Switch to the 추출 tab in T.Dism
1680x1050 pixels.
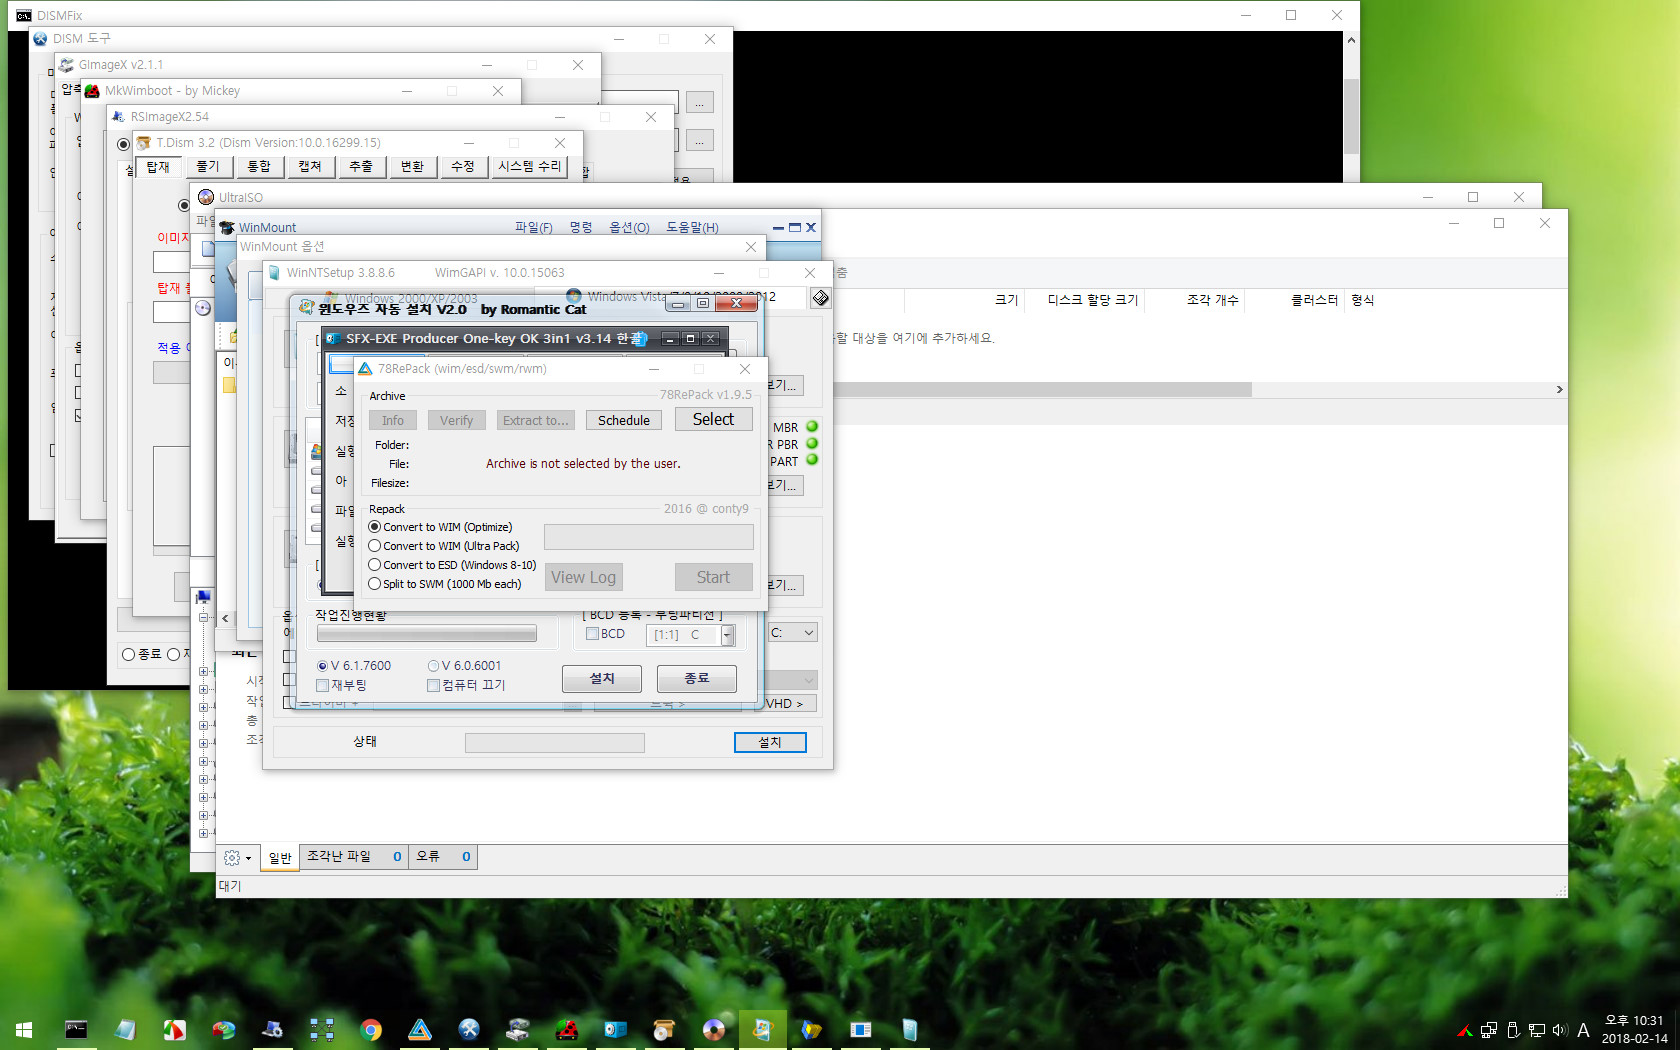click(361, 167)
